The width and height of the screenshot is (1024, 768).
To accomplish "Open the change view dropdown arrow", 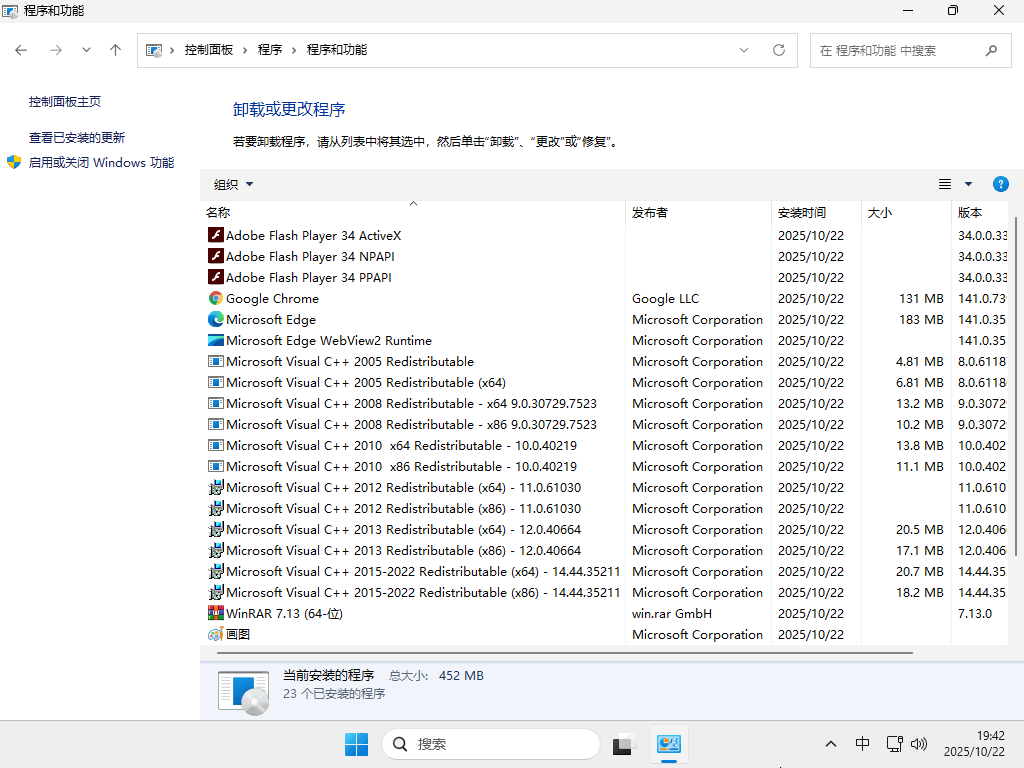I will 966,184.
